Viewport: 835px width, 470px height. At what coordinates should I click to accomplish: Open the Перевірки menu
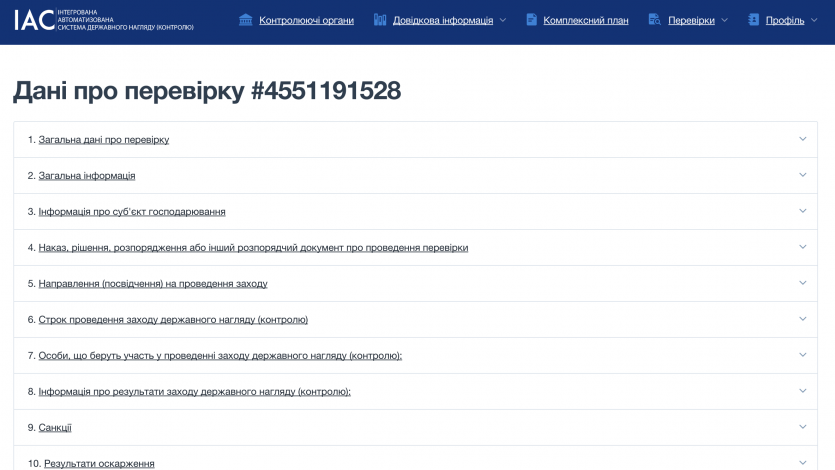[x=691, y=20]
